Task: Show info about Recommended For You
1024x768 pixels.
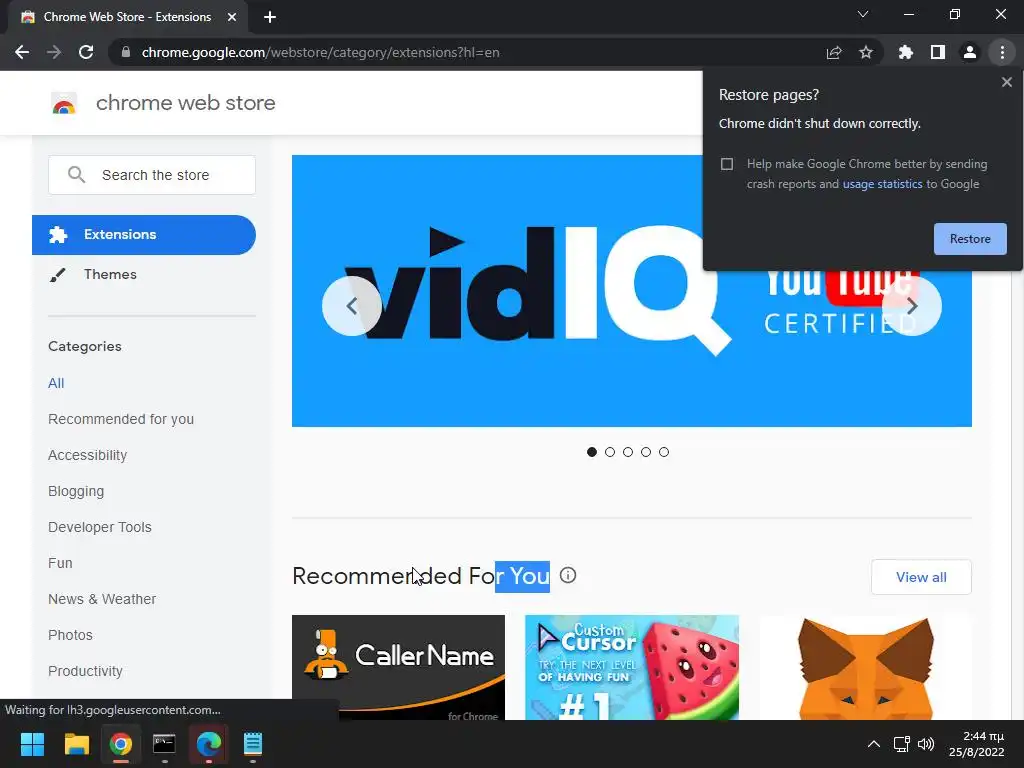Action: coord(568,575)
